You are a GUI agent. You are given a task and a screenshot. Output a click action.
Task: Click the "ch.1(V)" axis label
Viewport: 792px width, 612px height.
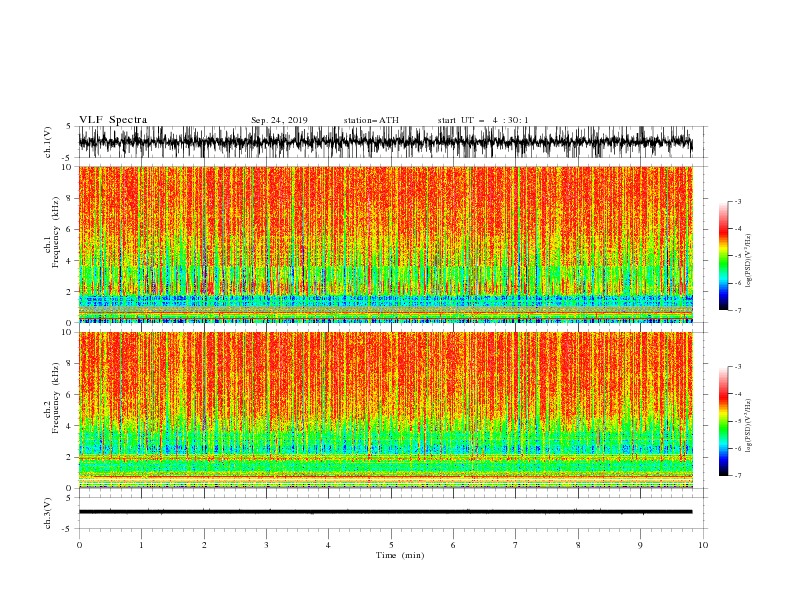point(48,142)
